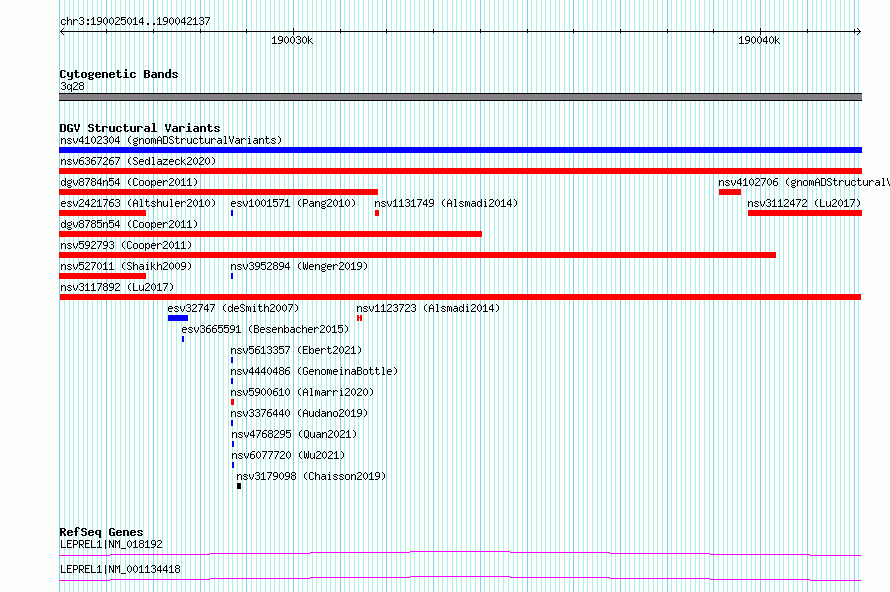
Task: Select the red dgv8784n54 variant bar
Action: (x=219, y=192)
